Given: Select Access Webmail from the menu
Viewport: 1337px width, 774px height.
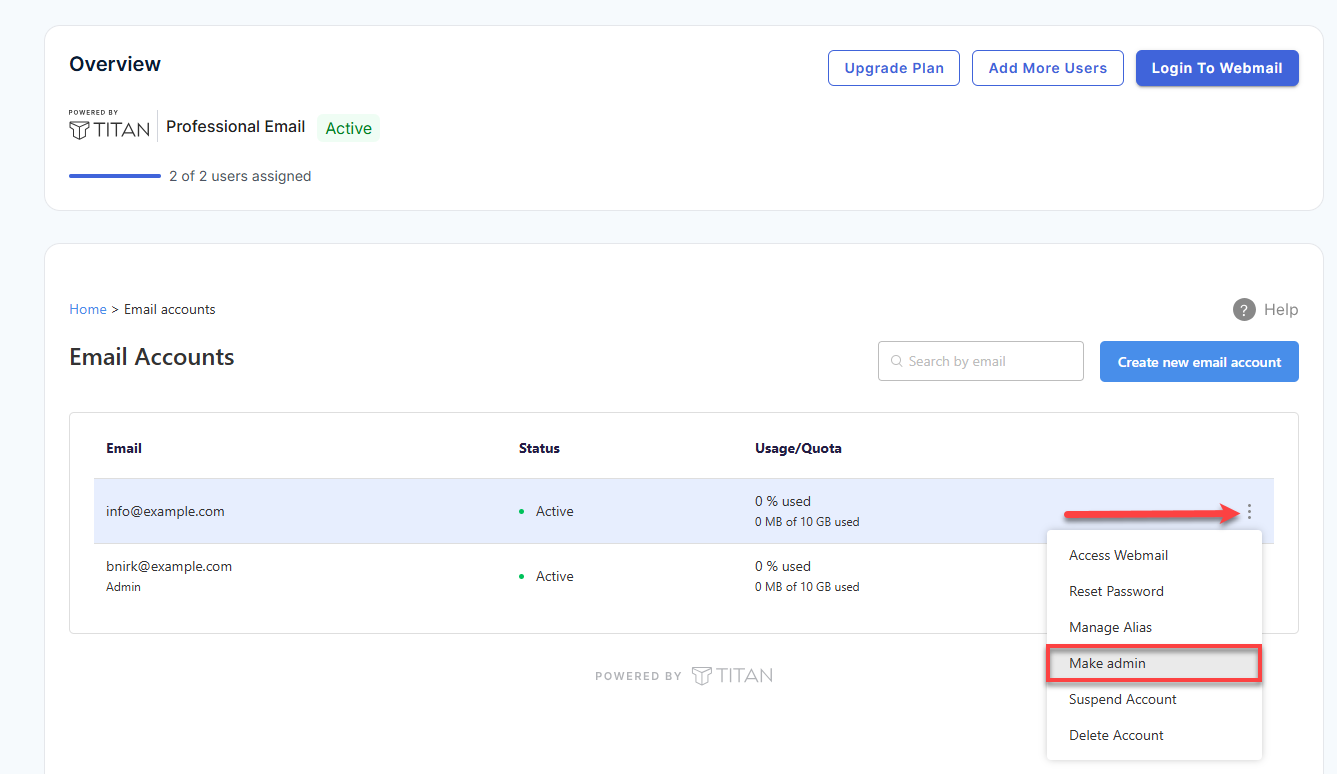Looking at the screenshot, I should point(1154,555).
